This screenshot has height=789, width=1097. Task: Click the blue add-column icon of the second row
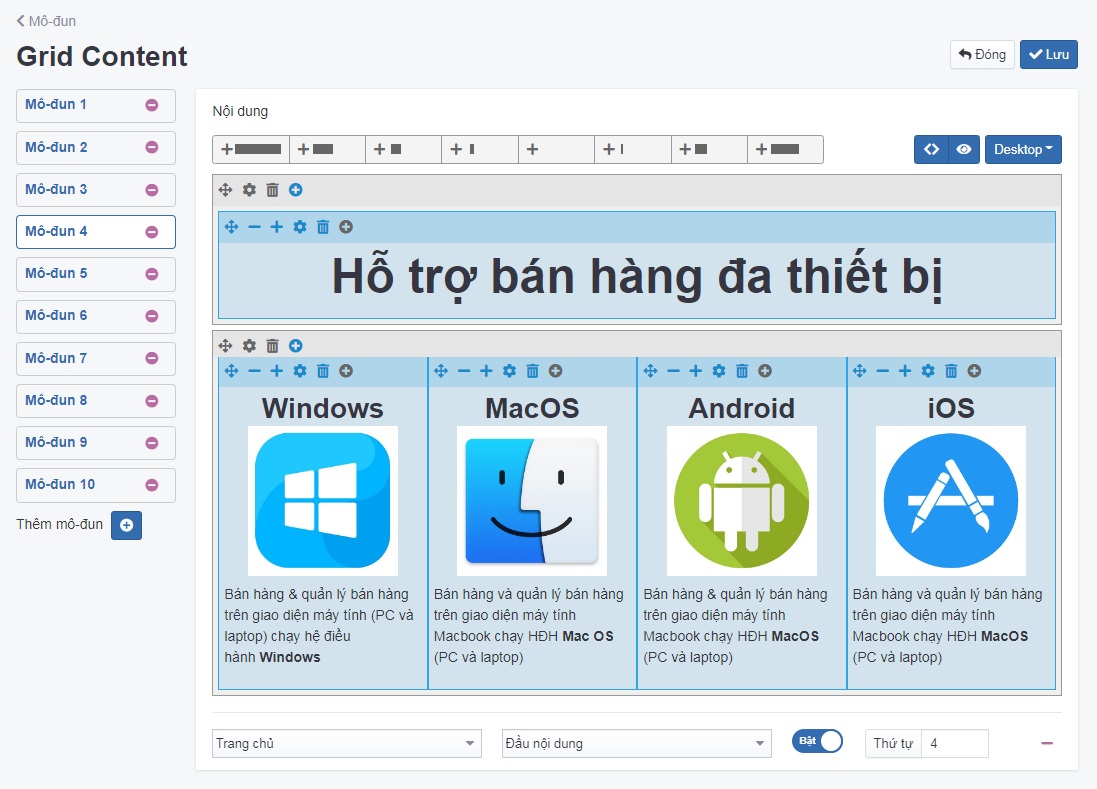point(296,346)
